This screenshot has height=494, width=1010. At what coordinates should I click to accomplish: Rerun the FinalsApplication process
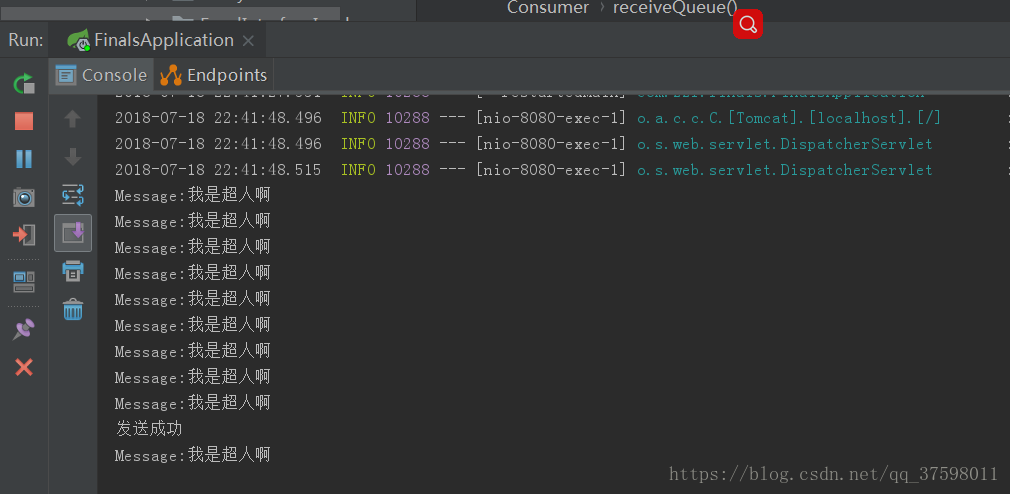coord(24,83)
